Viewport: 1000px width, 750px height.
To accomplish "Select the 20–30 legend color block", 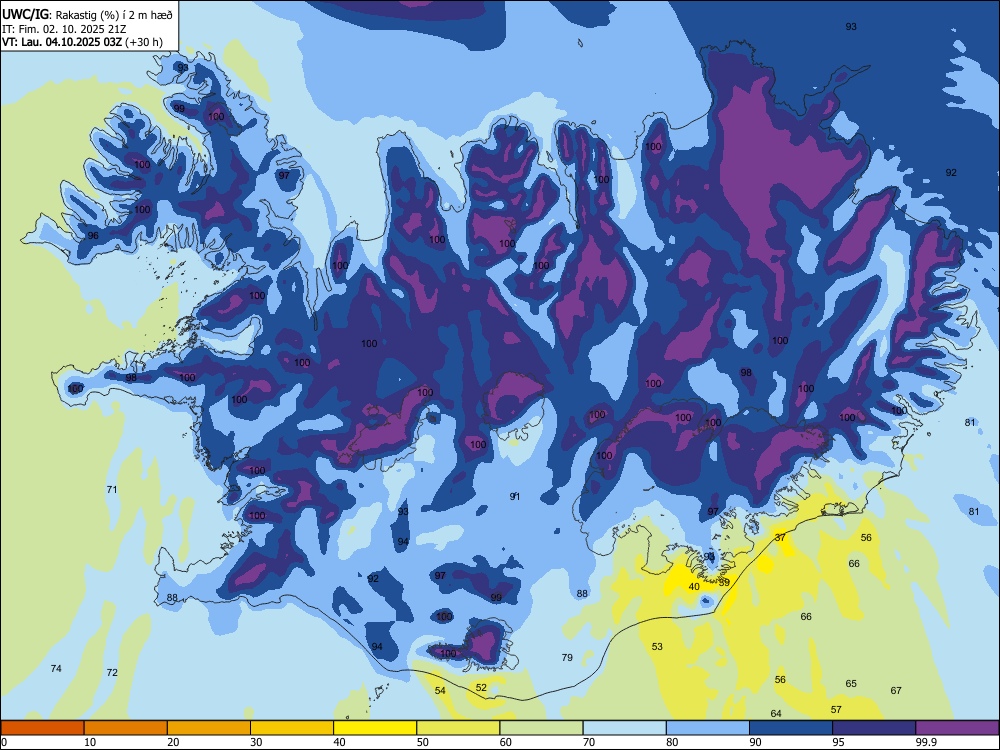I will [209, 728].
